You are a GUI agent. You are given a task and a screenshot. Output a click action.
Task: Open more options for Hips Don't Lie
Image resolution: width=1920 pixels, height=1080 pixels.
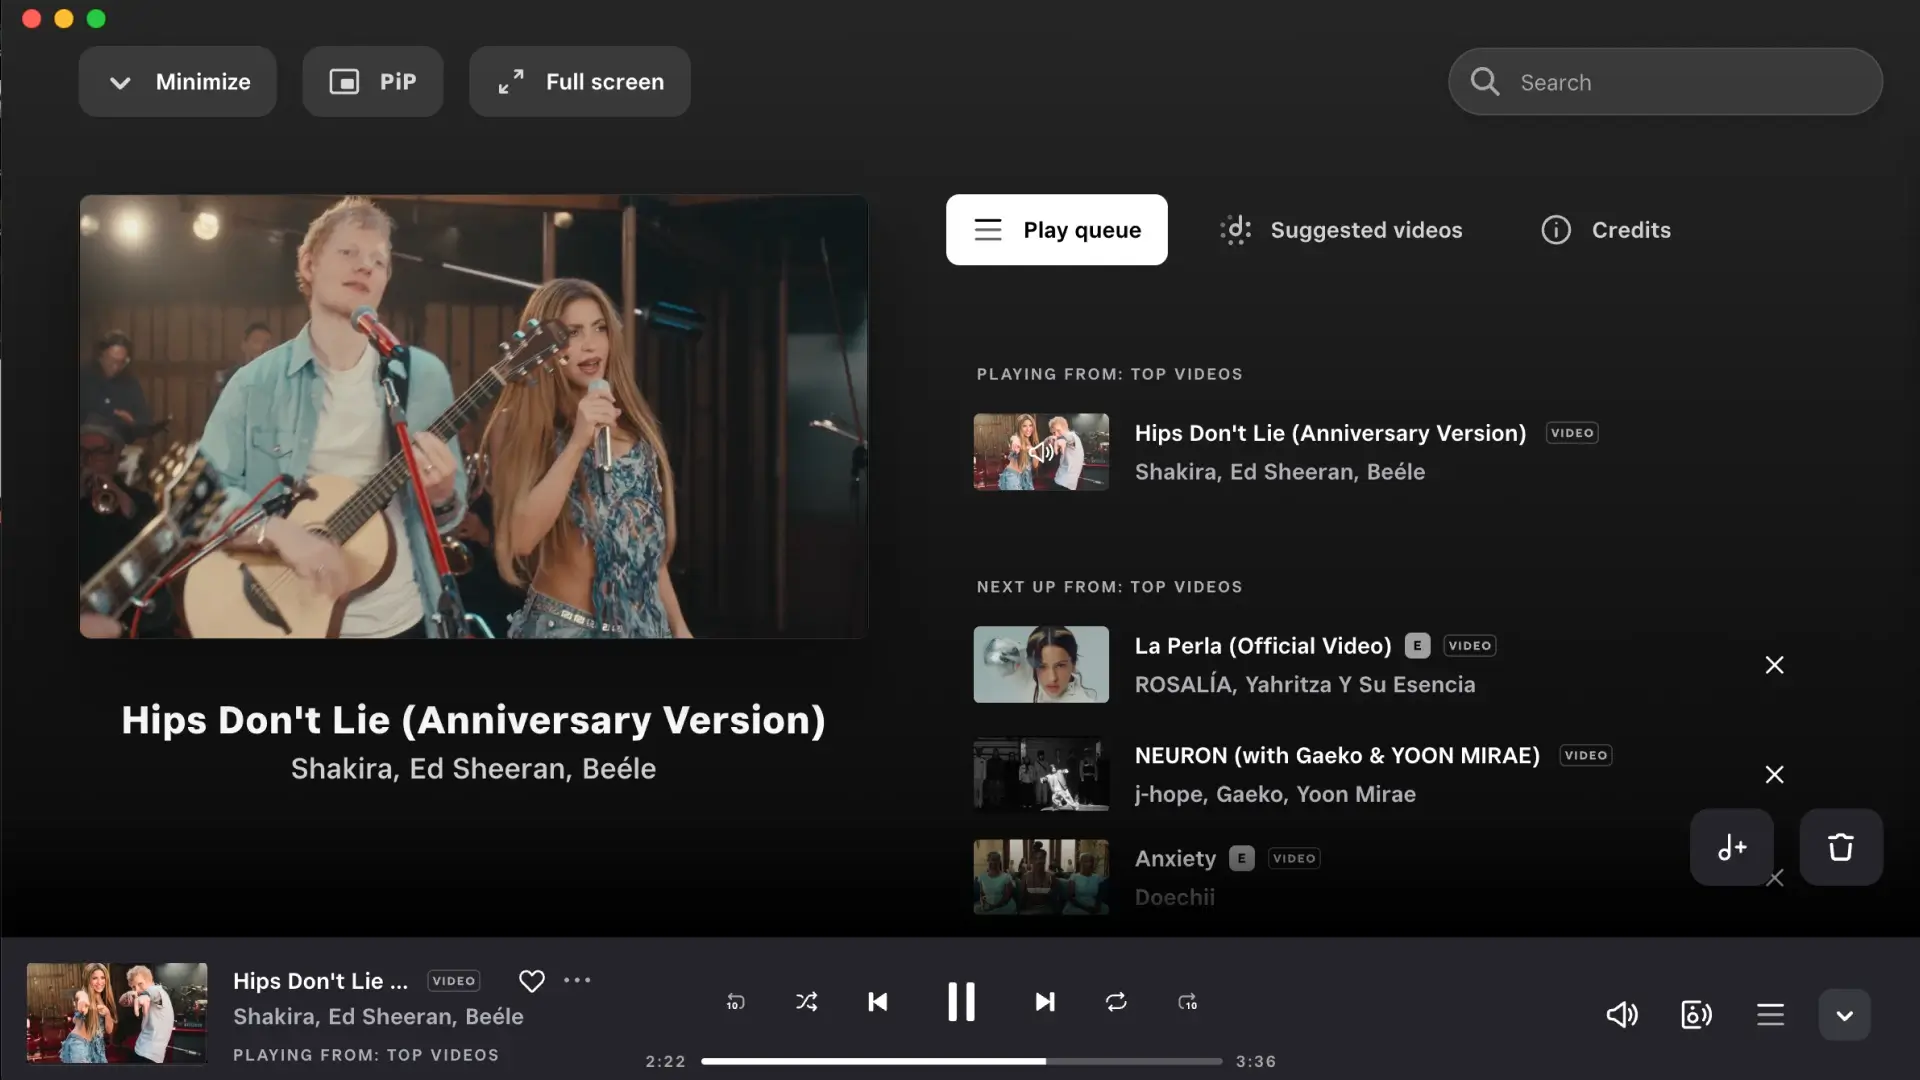pos(577,980)
